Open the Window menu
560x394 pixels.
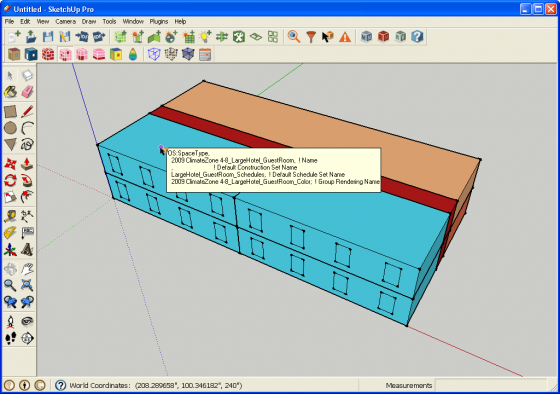(133, 21)
